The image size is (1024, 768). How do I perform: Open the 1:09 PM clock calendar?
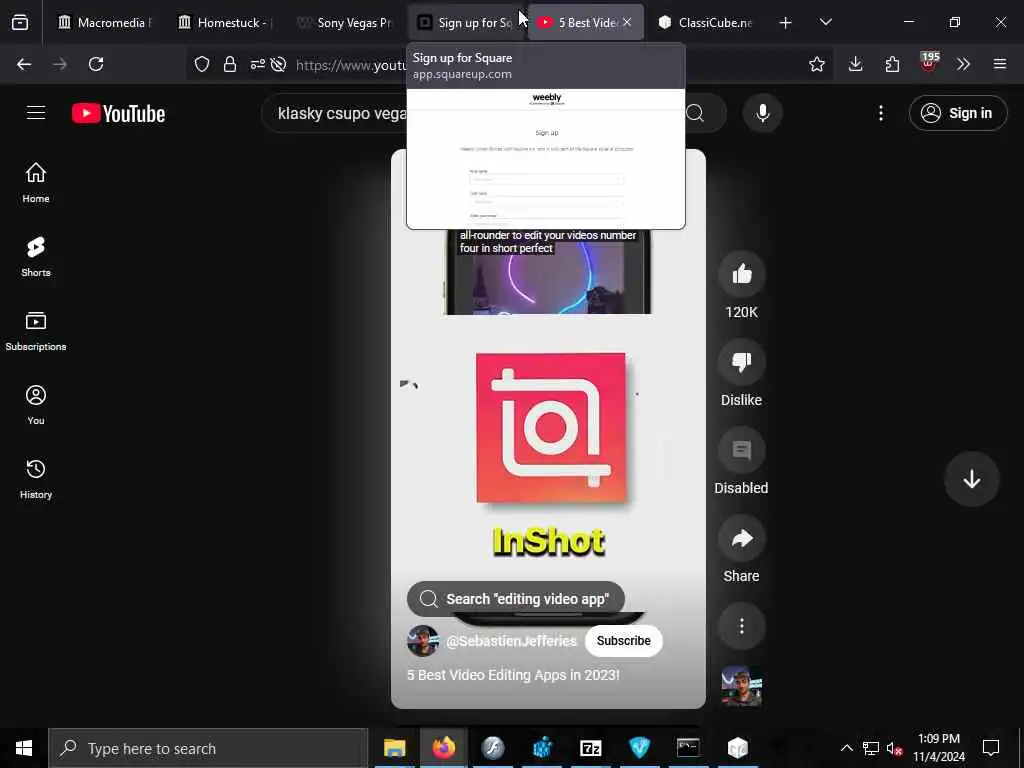(x=938, y=748)
